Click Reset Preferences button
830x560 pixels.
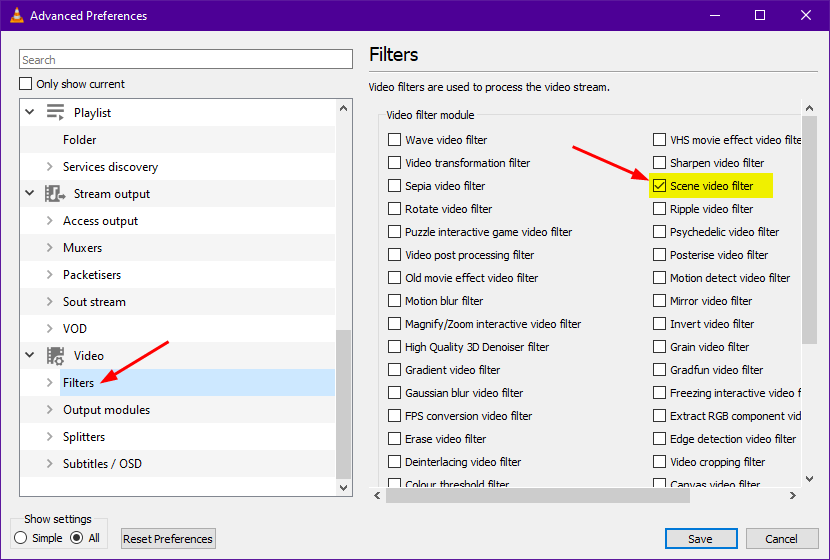point(168,539)
